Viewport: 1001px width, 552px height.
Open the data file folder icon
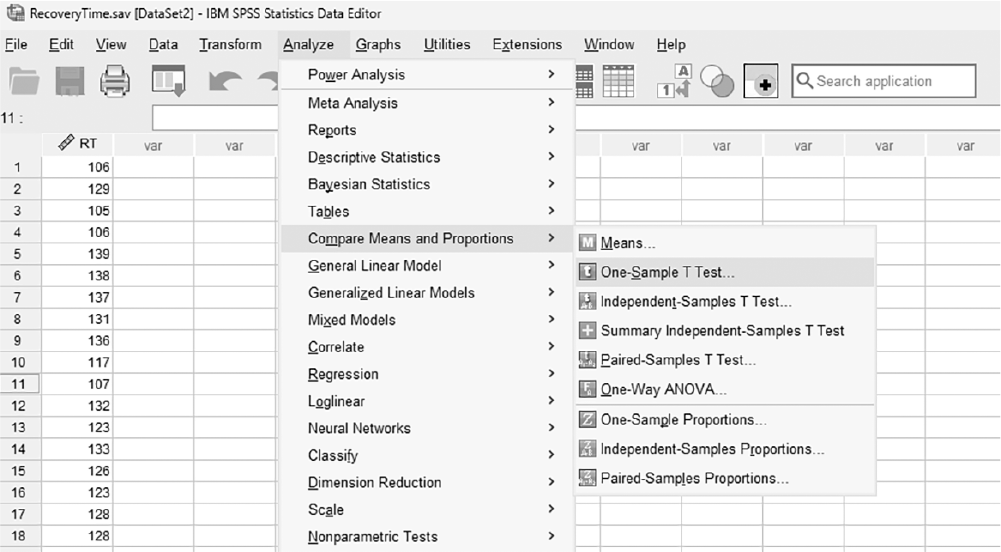coord(24,82)
